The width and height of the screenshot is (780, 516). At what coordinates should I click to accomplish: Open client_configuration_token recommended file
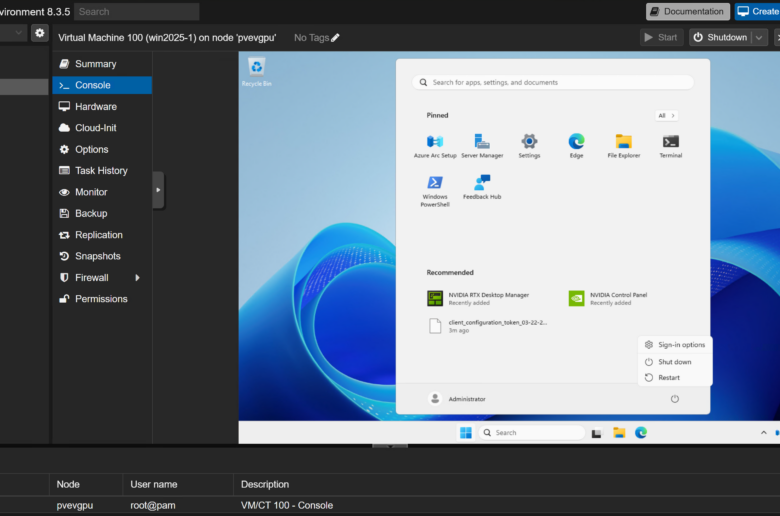[488, 326]
